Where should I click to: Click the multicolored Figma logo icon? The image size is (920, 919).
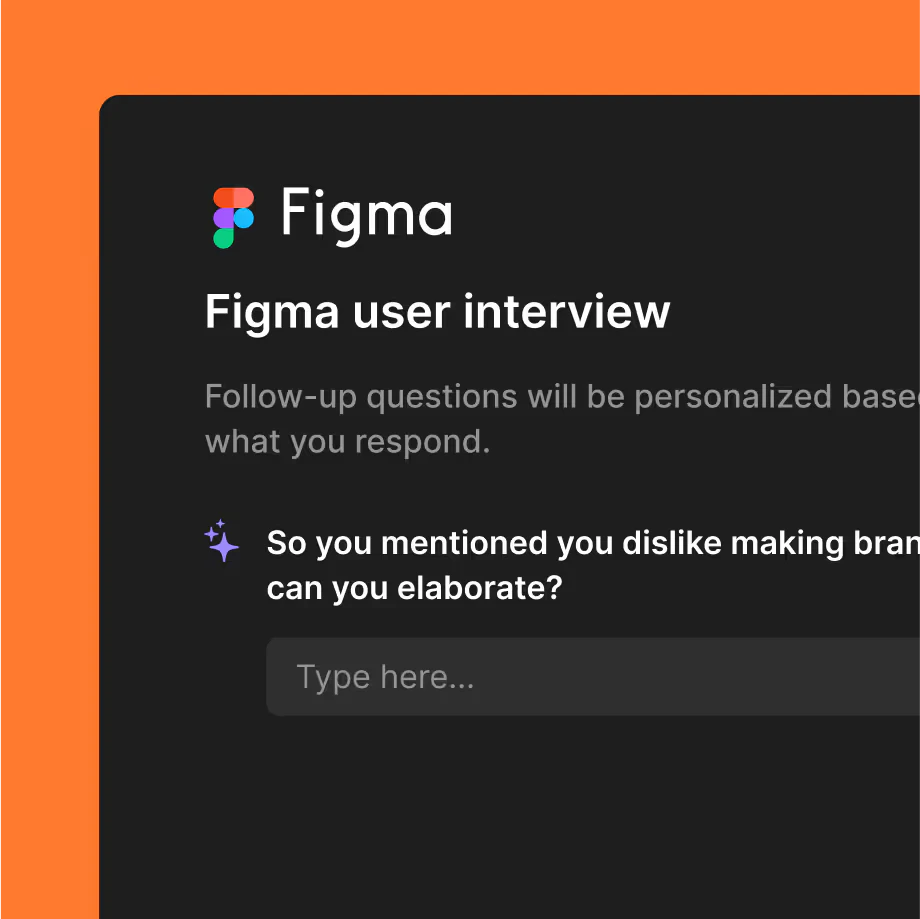pos(233,217)
